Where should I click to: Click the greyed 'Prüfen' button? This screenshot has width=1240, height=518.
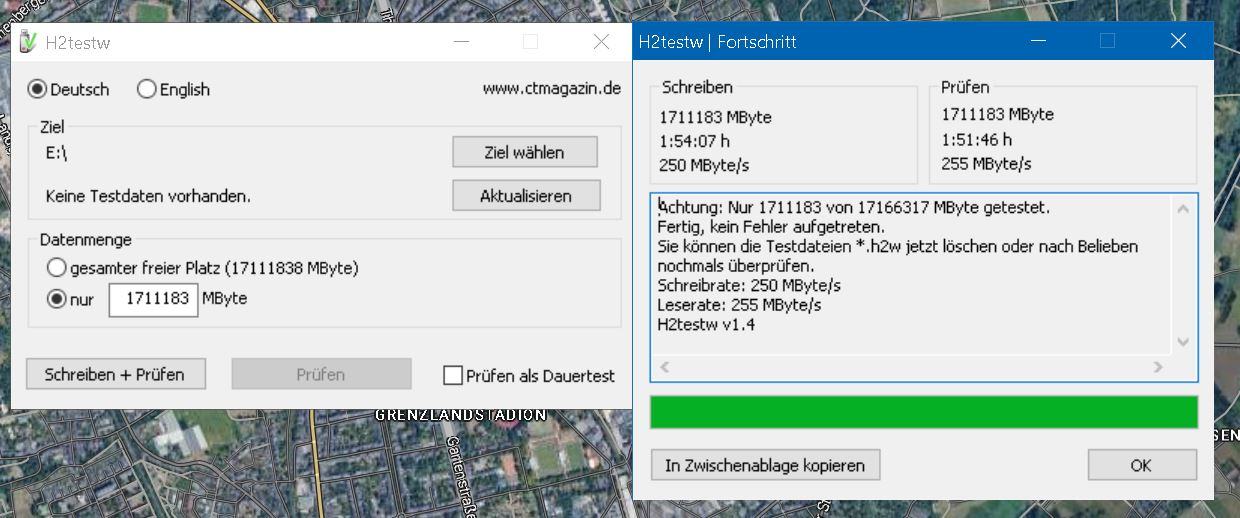tap(321, 374)
